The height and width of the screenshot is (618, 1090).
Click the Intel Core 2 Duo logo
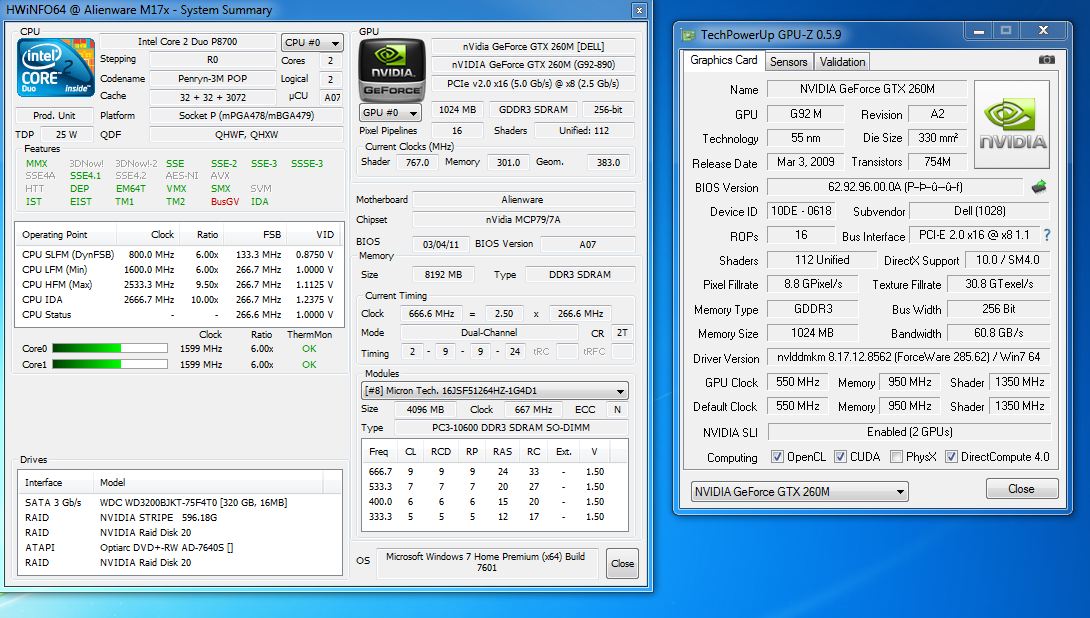[x=56, y=67]
